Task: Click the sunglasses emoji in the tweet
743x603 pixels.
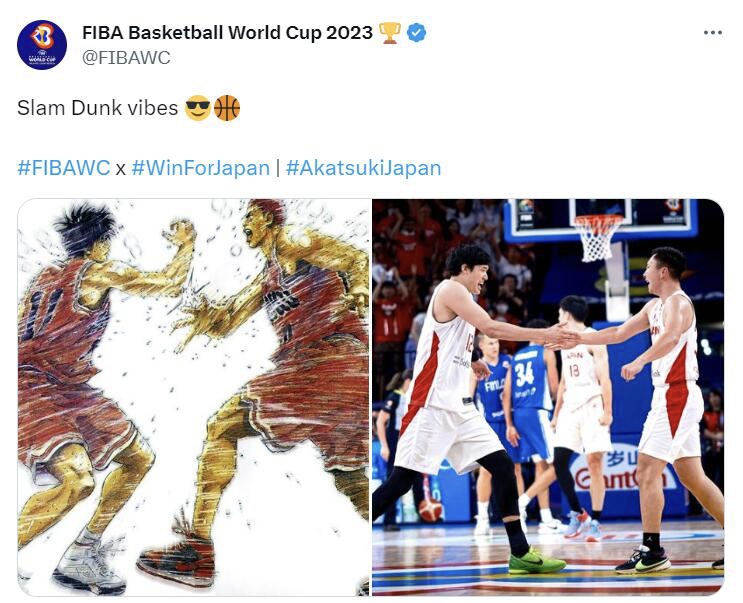Action: (x=198, y=108)
